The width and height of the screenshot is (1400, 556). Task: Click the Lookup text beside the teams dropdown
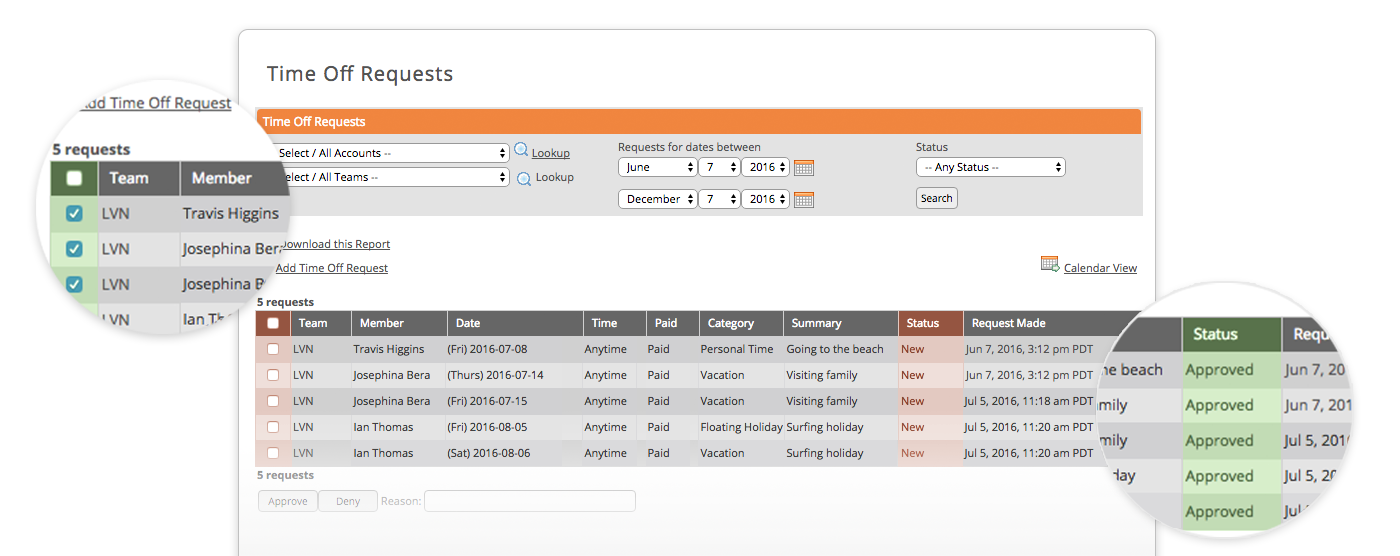coord(555,177)
